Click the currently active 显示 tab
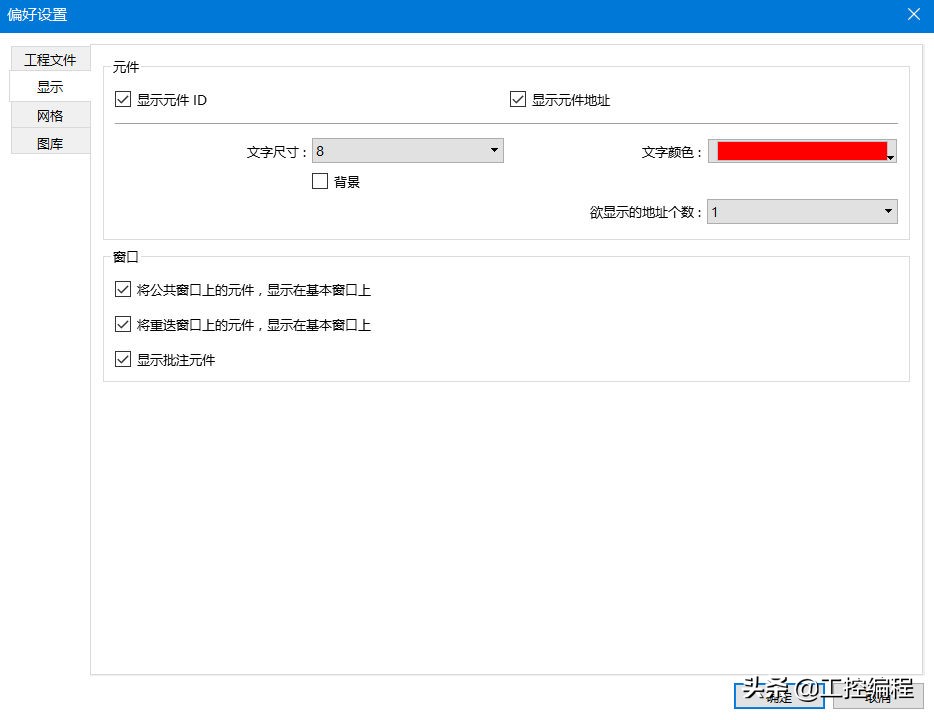Screen dimensions: 934x720 pos(50,86)
